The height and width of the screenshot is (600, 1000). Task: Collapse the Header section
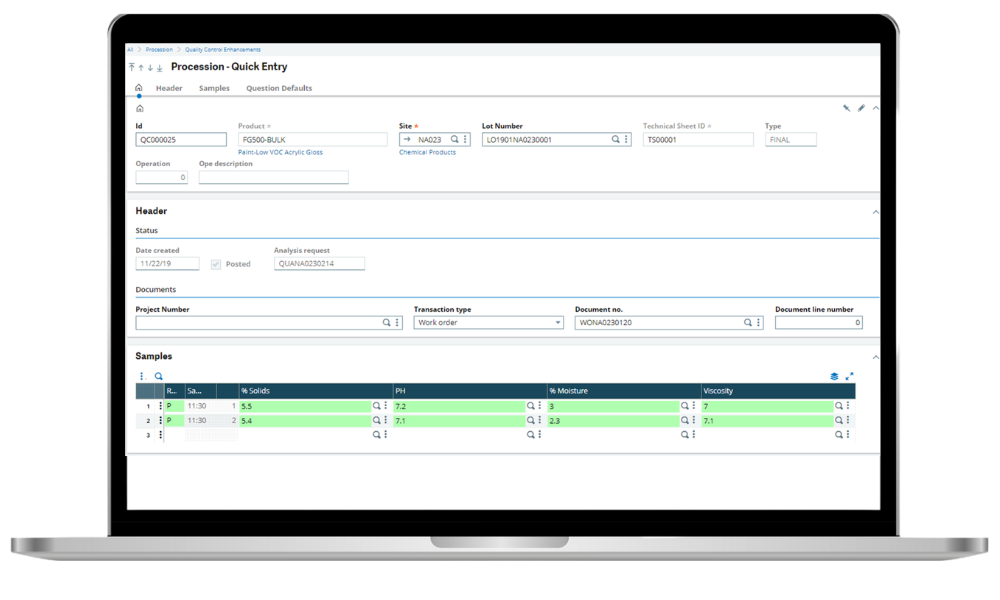click(x=876, y=212)
